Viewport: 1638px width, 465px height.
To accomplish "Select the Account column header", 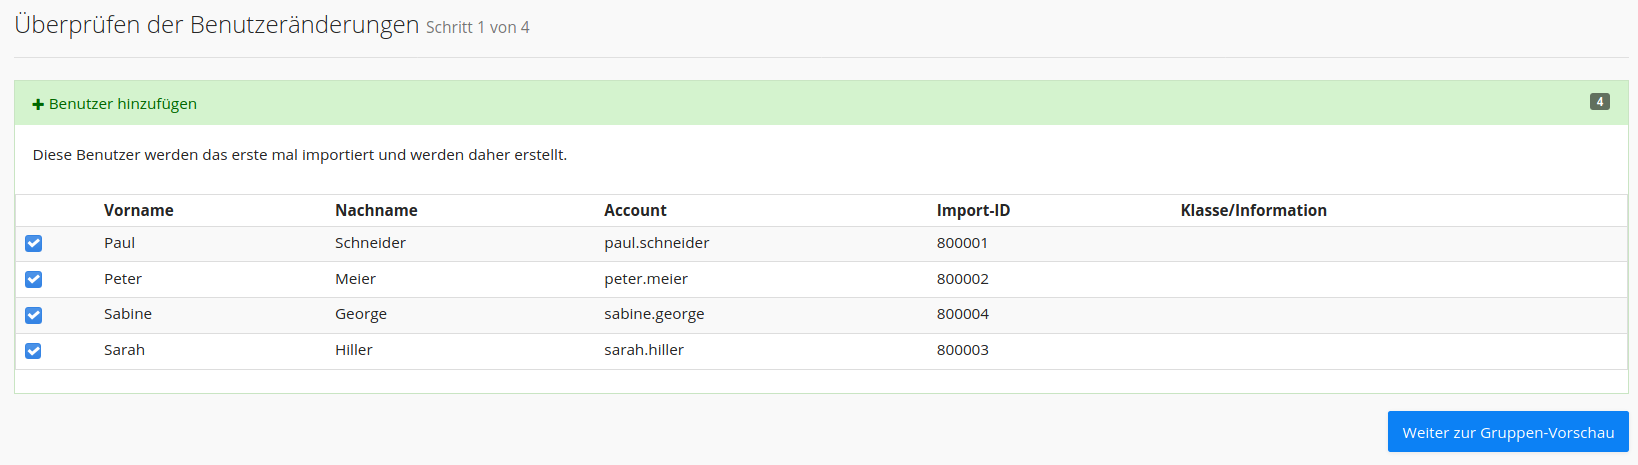I will pyautogui.click(x=635, y=210).
